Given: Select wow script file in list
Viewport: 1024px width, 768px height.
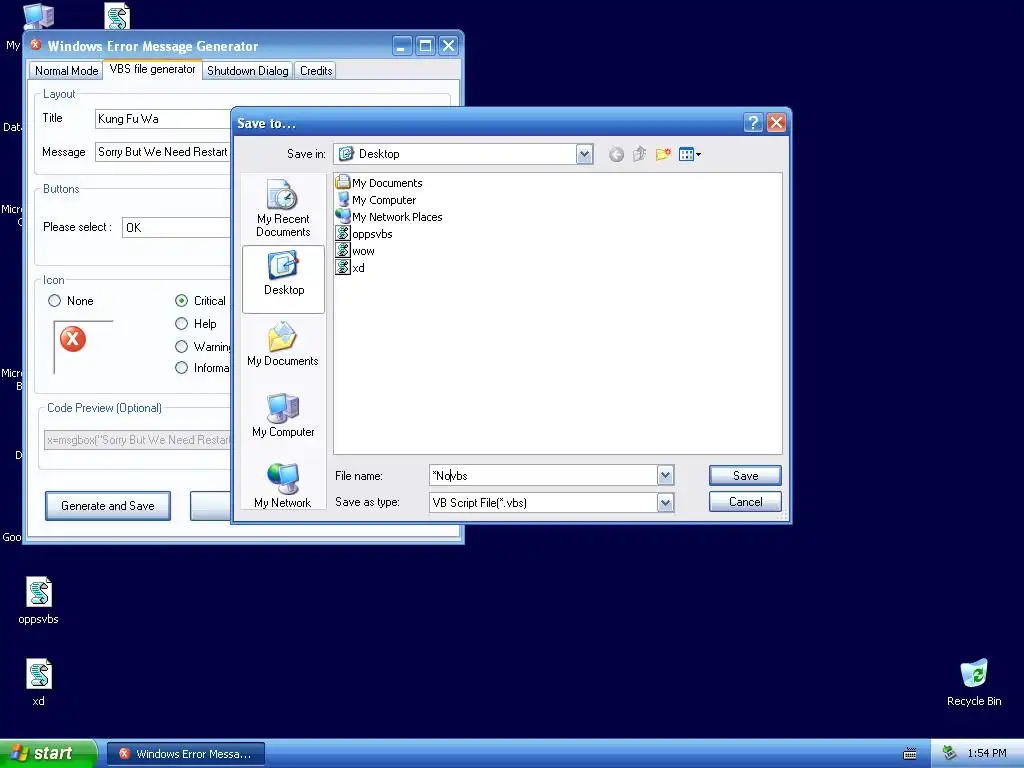Looking at the screenshot, I should 355,251.
